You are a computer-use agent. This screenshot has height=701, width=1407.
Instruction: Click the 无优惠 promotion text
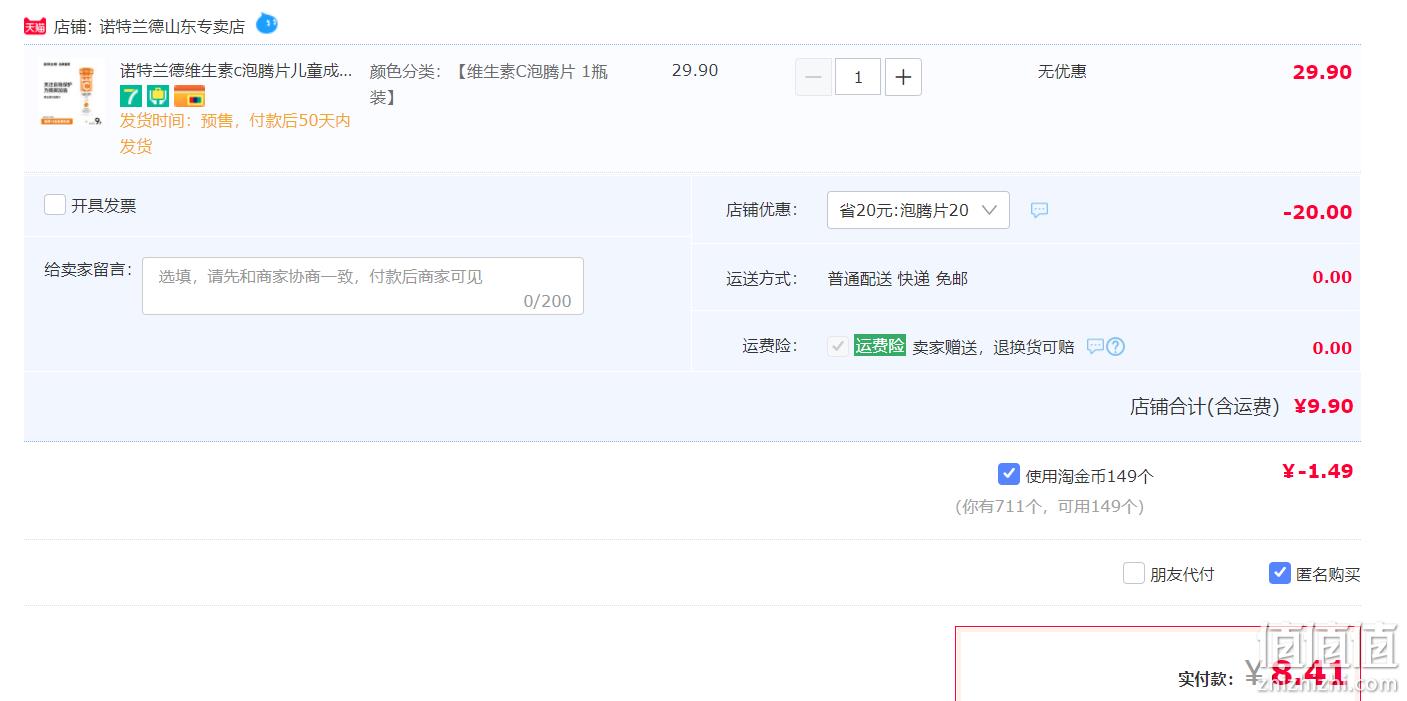(1062, 71)
